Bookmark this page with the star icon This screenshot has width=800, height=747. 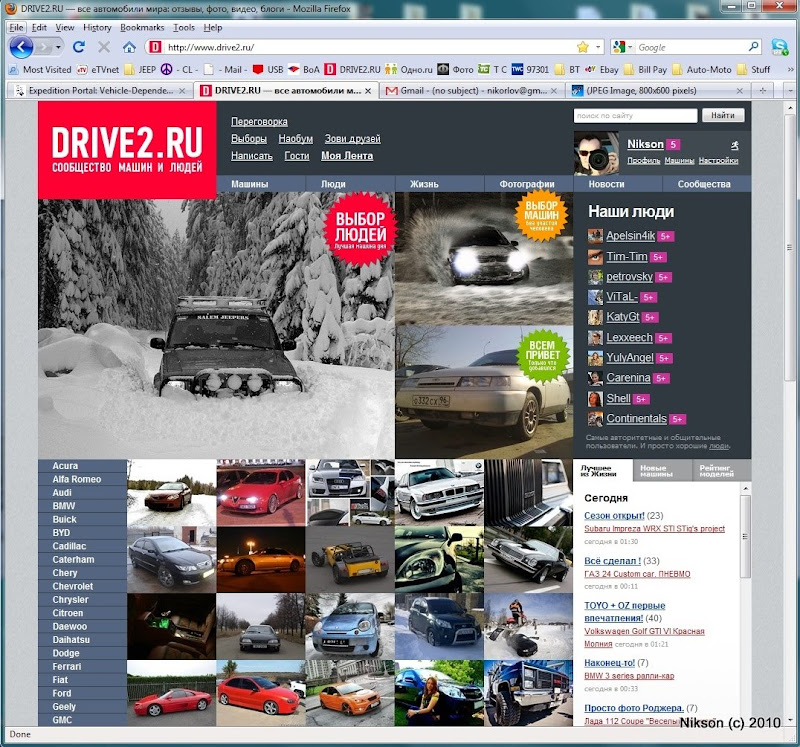coord(583,47)
